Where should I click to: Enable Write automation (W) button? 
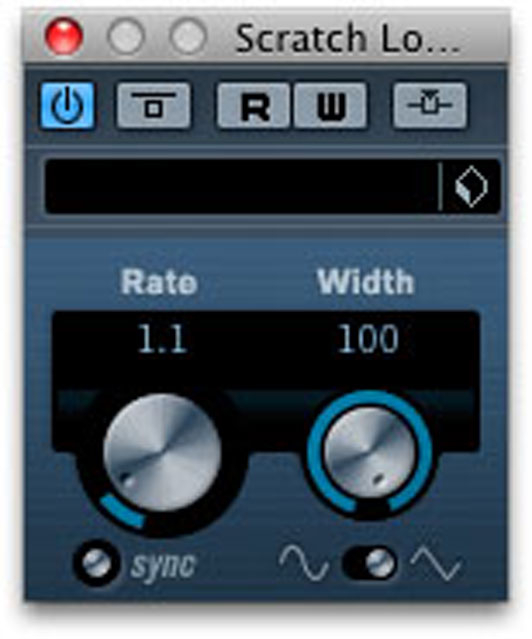(330, 106)
